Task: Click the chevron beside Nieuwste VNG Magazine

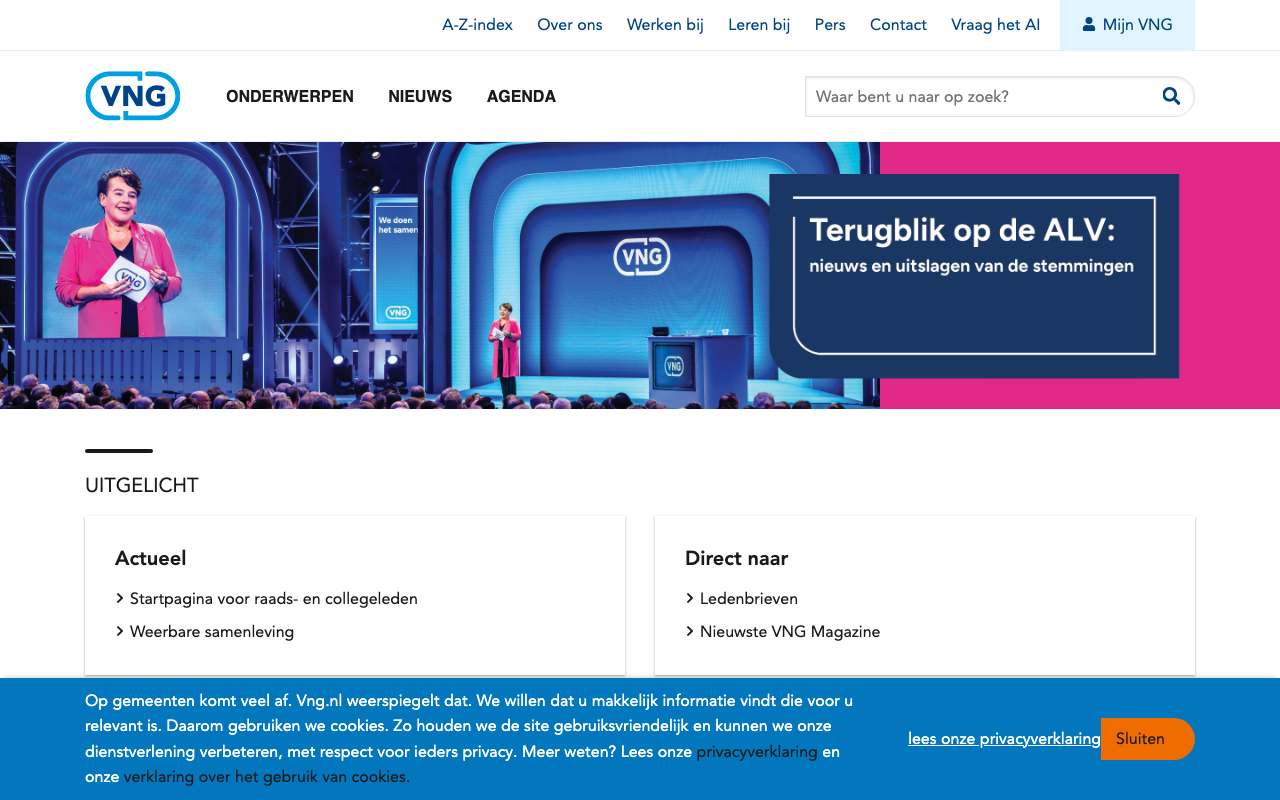Action: click(690, 631)
